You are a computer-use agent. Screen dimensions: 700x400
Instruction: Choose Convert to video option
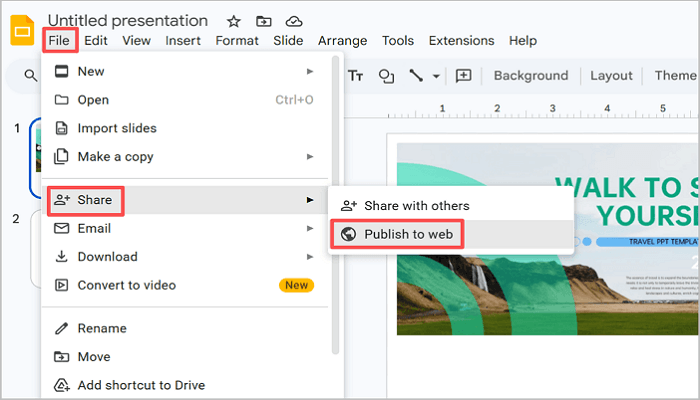tap(184, 285)
